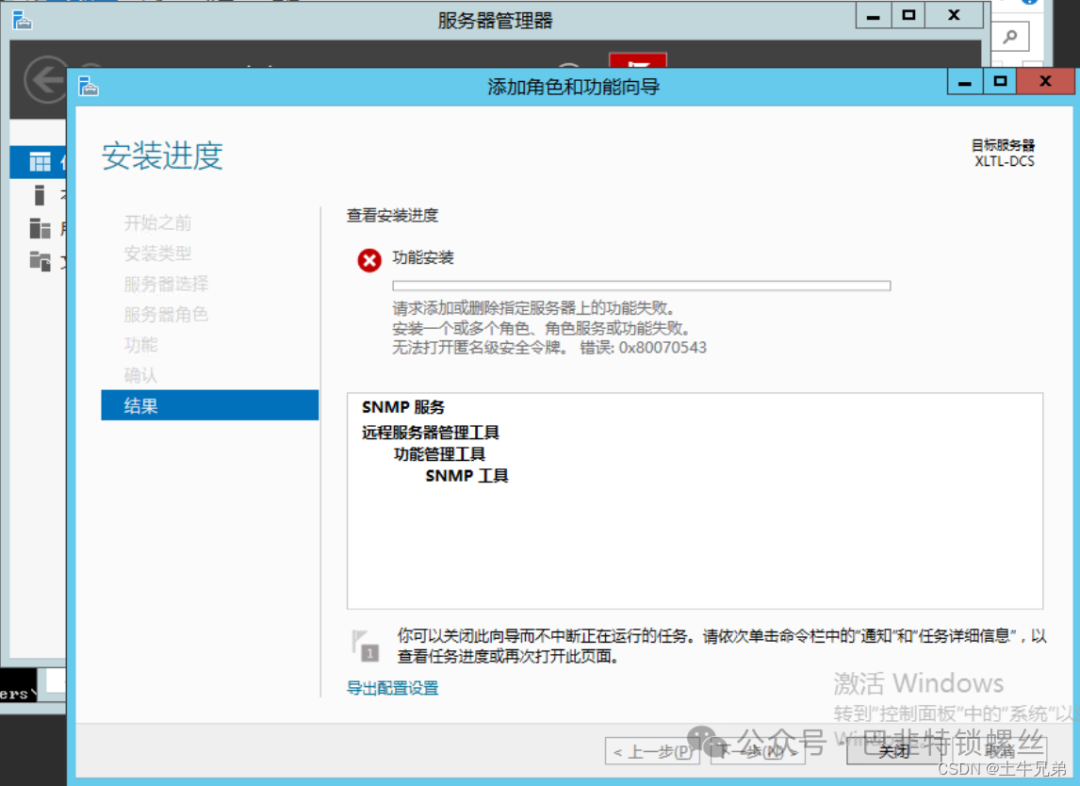Click the back arrow in Server Manager

(45, 80)
